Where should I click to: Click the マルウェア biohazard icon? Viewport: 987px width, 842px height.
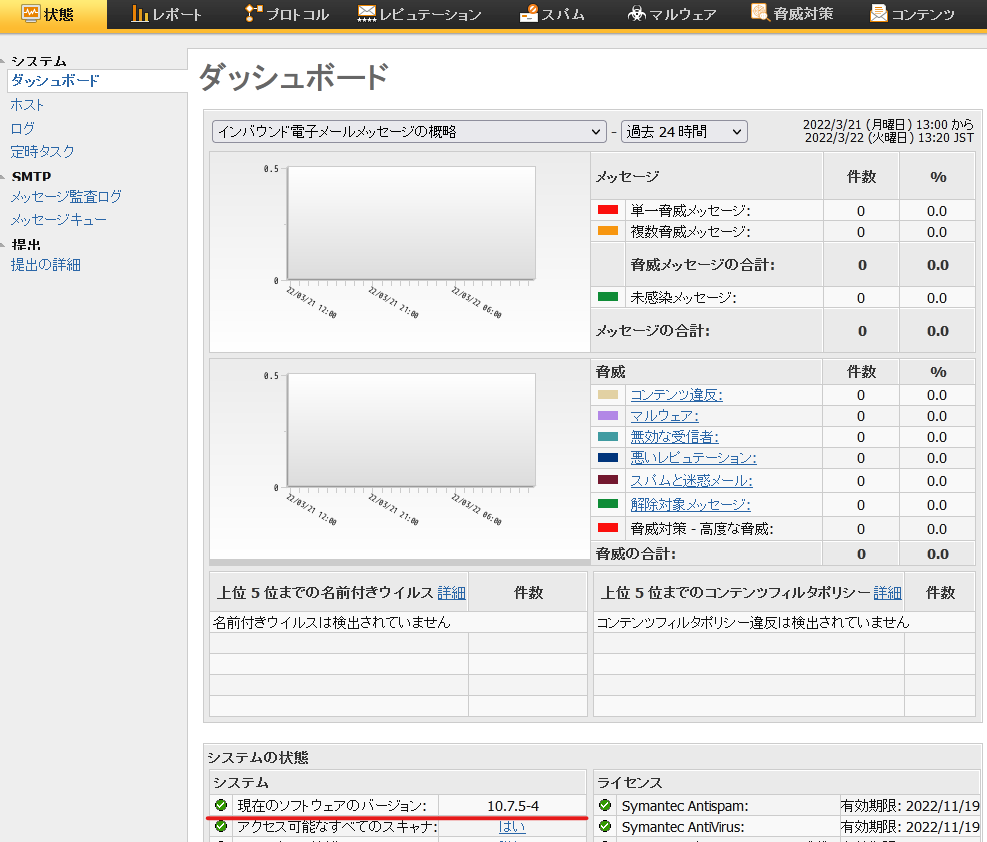point(636,14)
